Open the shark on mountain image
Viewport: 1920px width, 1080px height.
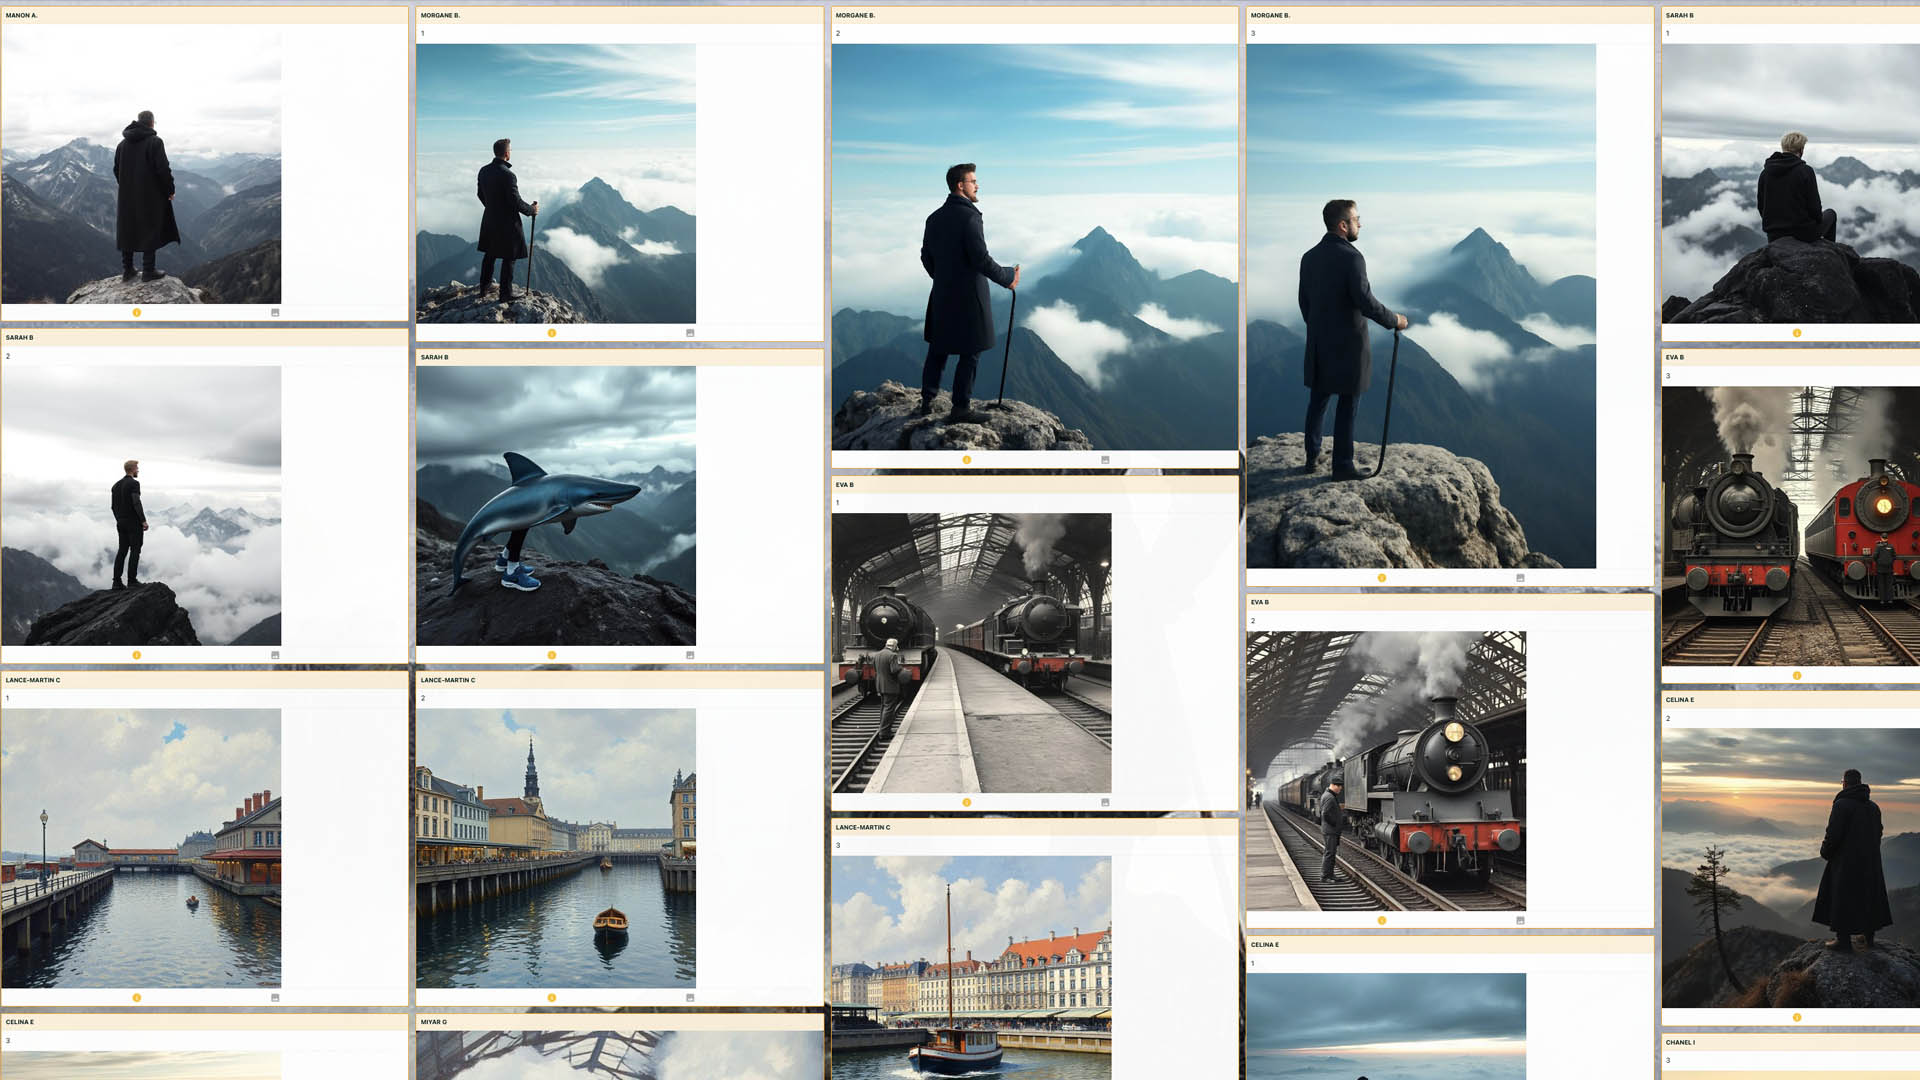(556, 506)
